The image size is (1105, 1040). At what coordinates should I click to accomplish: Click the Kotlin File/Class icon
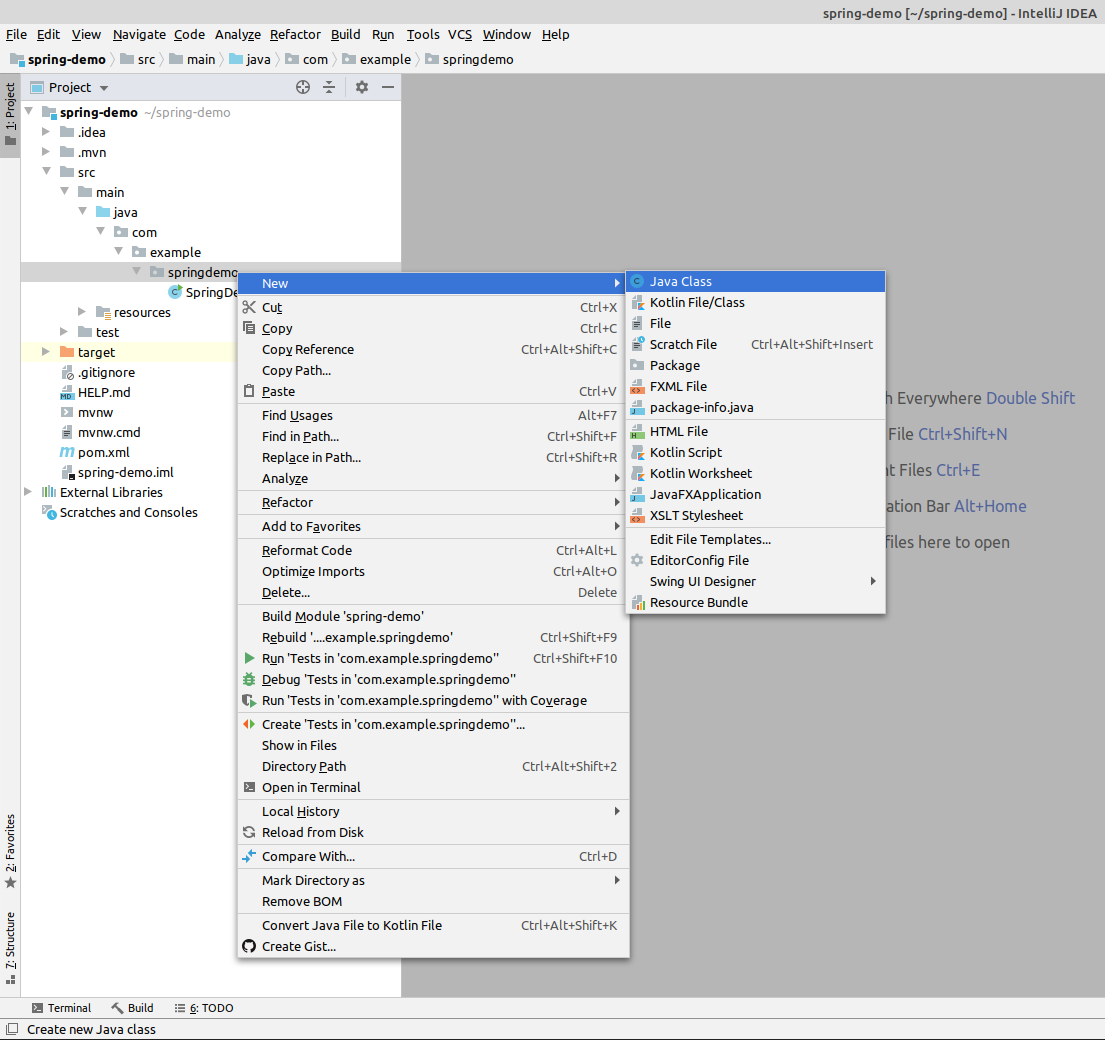tap(637, 302)
